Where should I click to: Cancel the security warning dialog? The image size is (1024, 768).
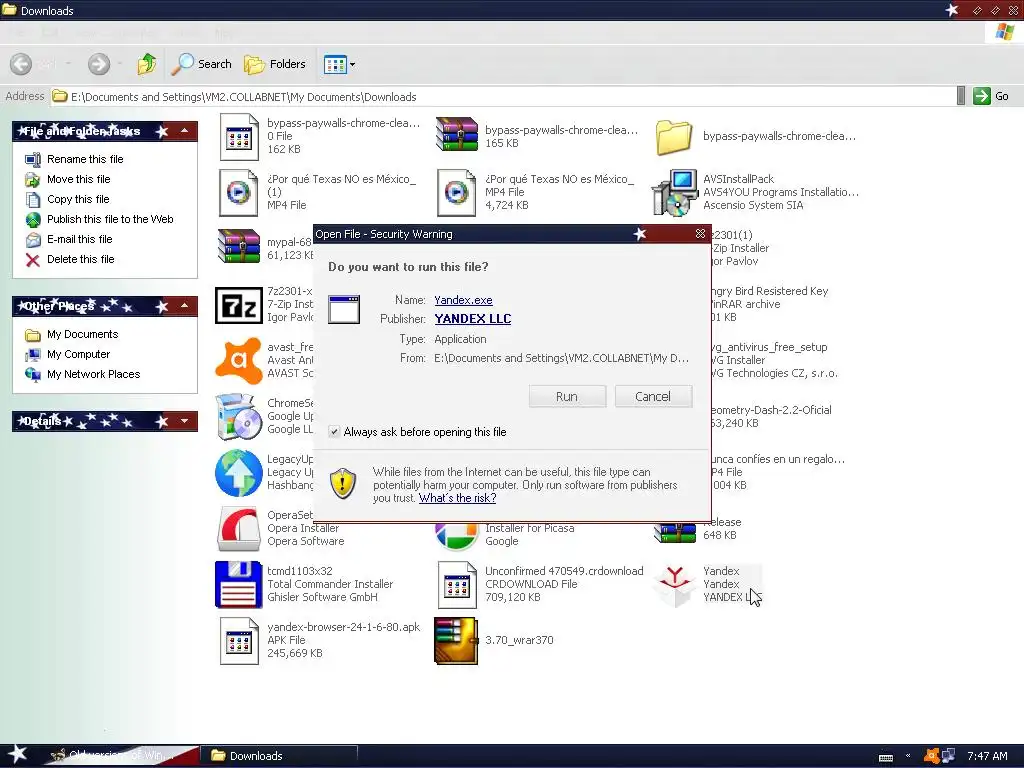(x=653, y=396)
